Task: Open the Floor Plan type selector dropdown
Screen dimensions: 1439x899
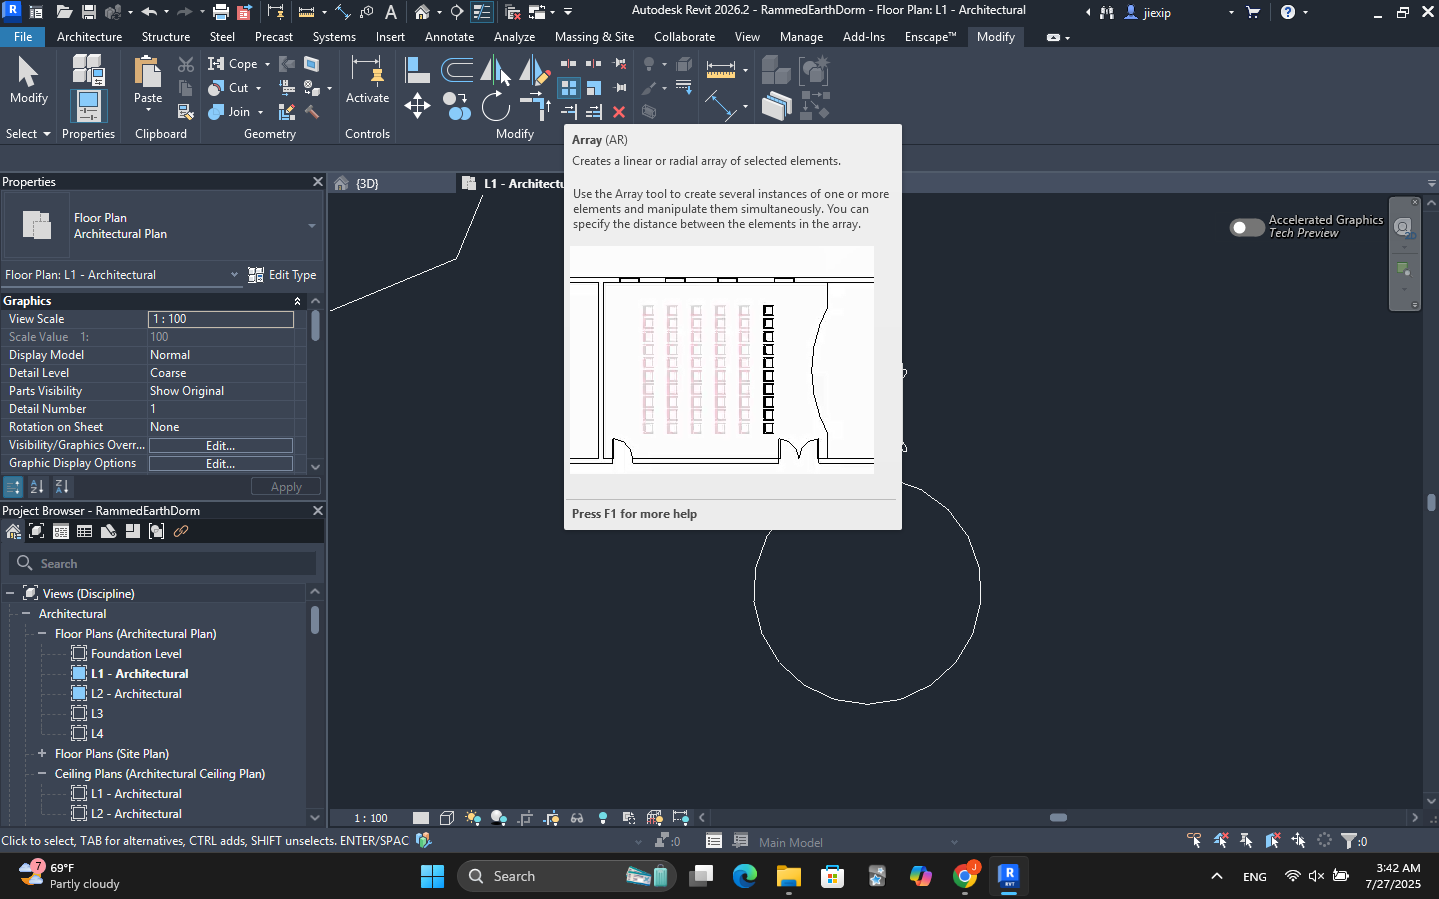Action: pos(312,226)
